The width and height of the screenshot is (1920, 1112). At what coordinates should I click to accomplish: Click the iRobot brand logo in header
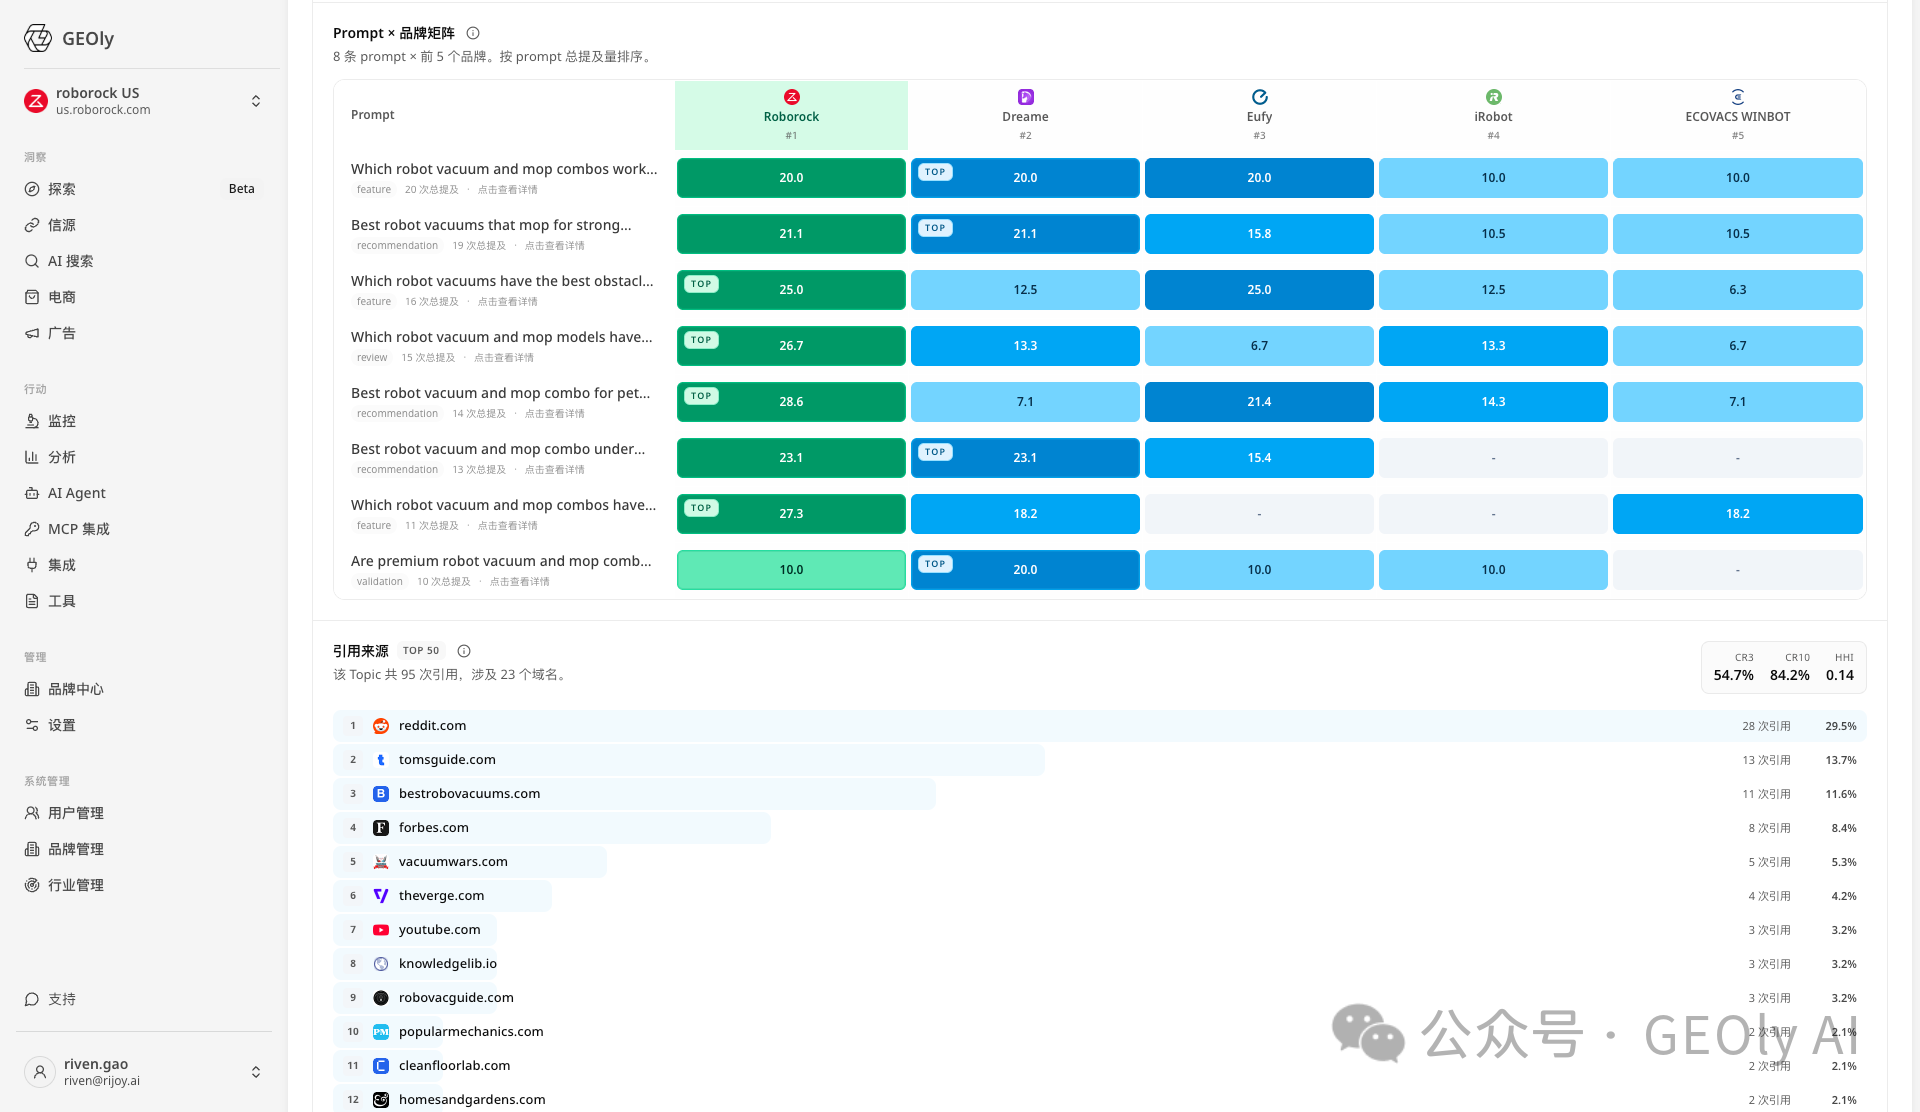[x=1493, y=97]
